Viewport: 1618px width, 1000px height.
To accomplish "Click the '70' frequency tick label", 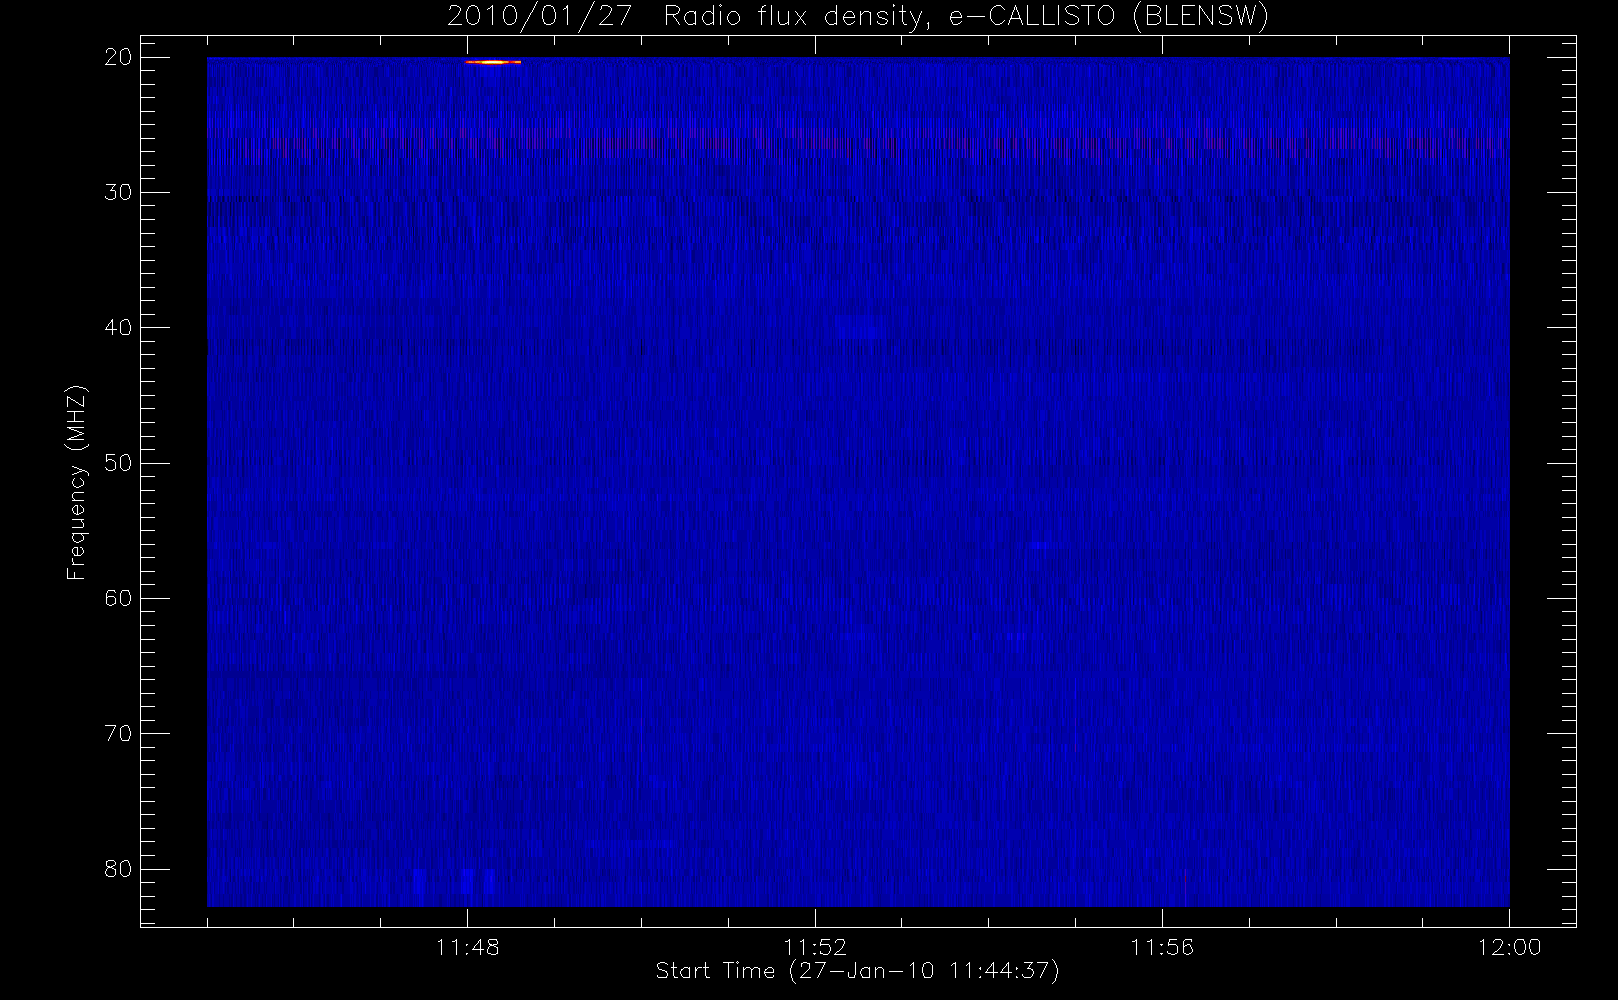I will pos(118,734).
